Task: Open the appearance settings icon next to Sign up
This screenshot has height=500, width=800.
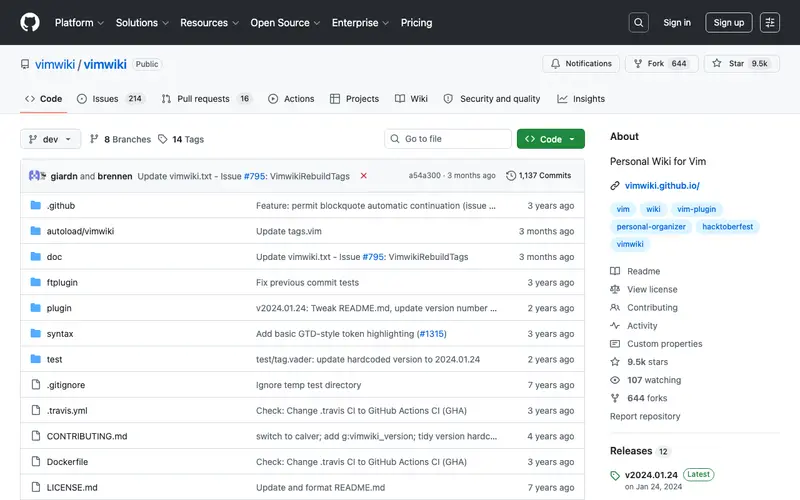Action: tap(769, 22)
